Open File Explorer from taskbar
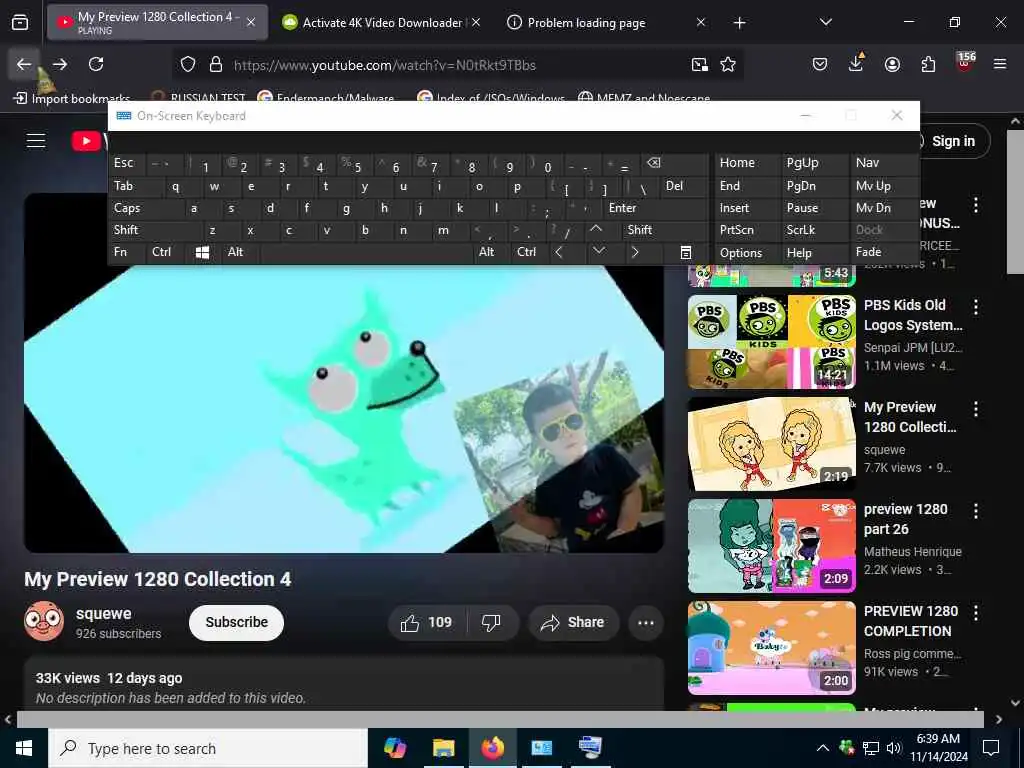1024x768 pixels. [x=443, y=748]
